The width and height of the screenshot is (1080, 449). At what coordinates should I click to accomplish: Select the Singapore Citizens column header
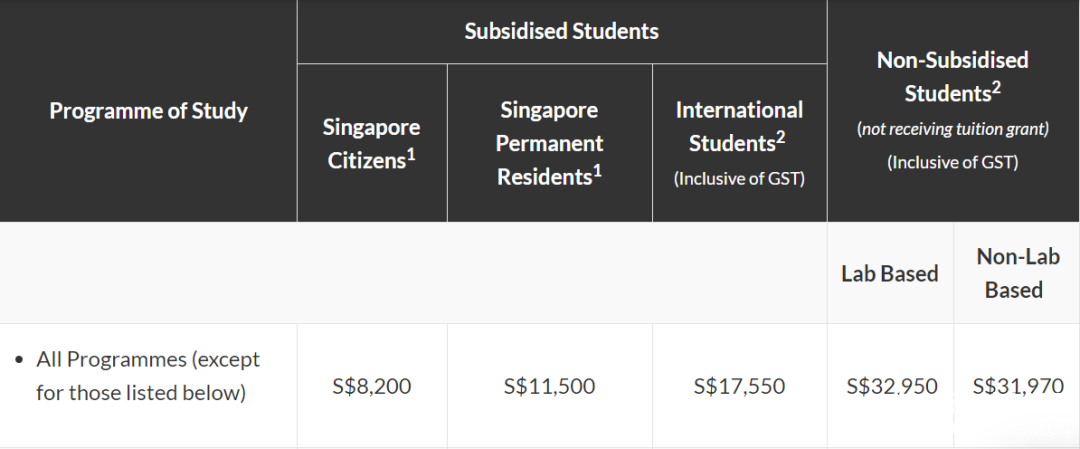click(371, 143)
